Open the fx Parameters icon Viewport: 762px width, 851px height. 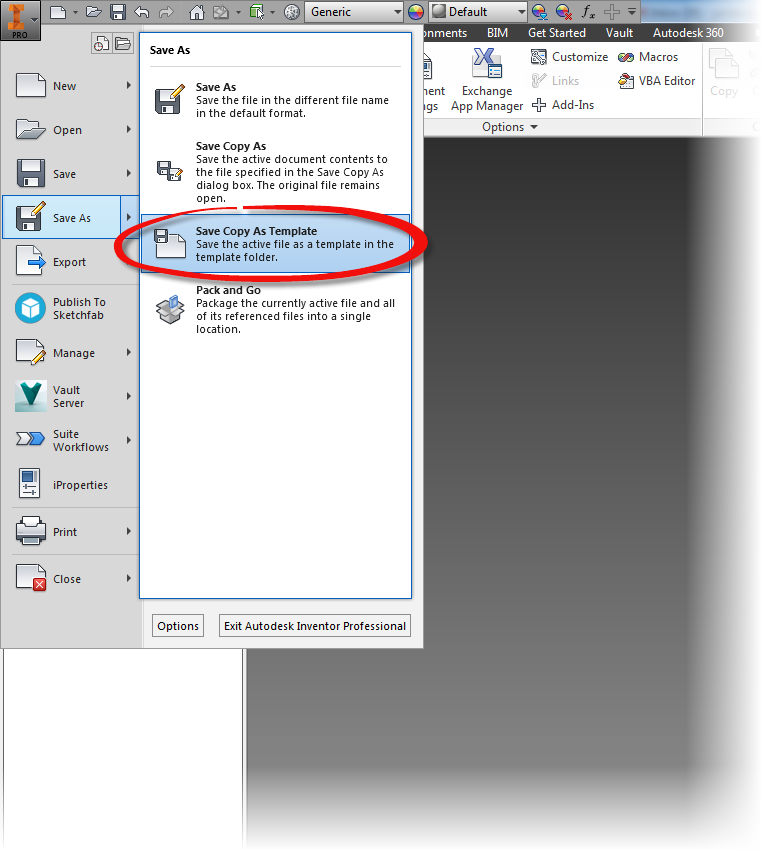(588, 12)
